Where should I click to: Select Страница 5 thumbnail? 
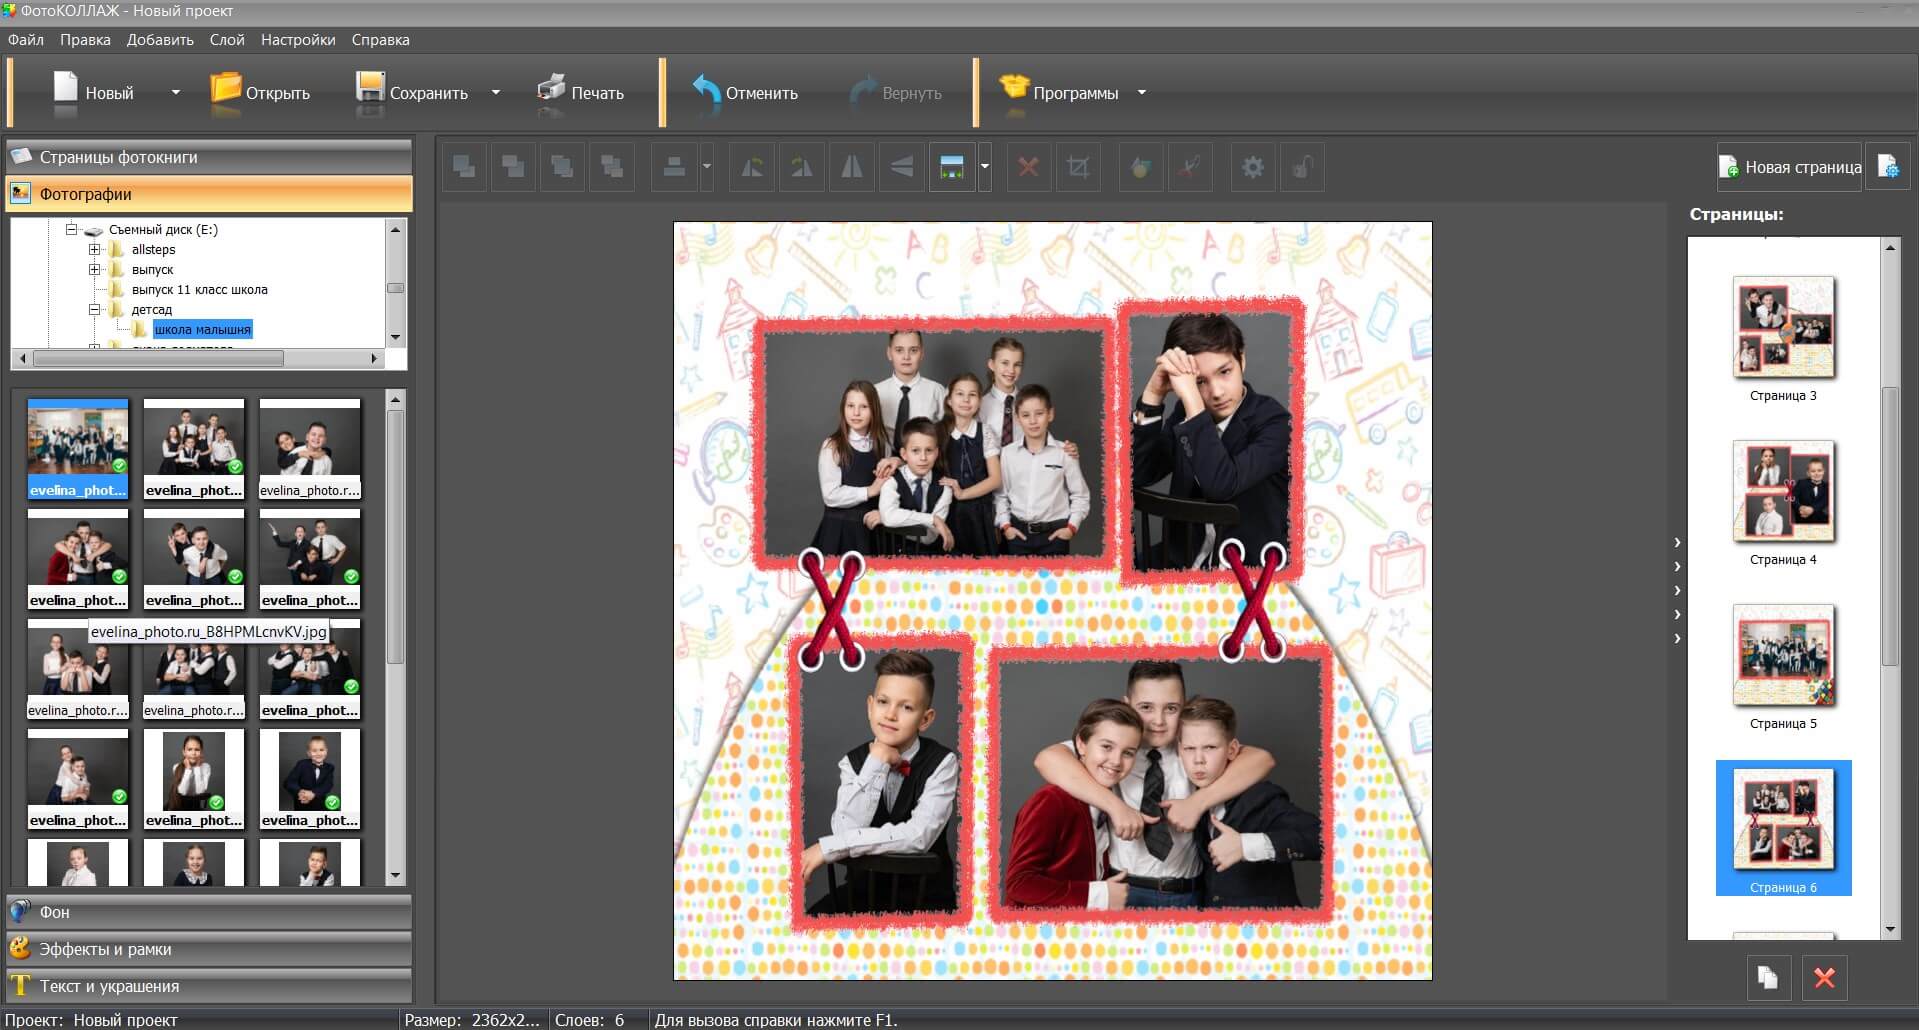coord(1784,656)
